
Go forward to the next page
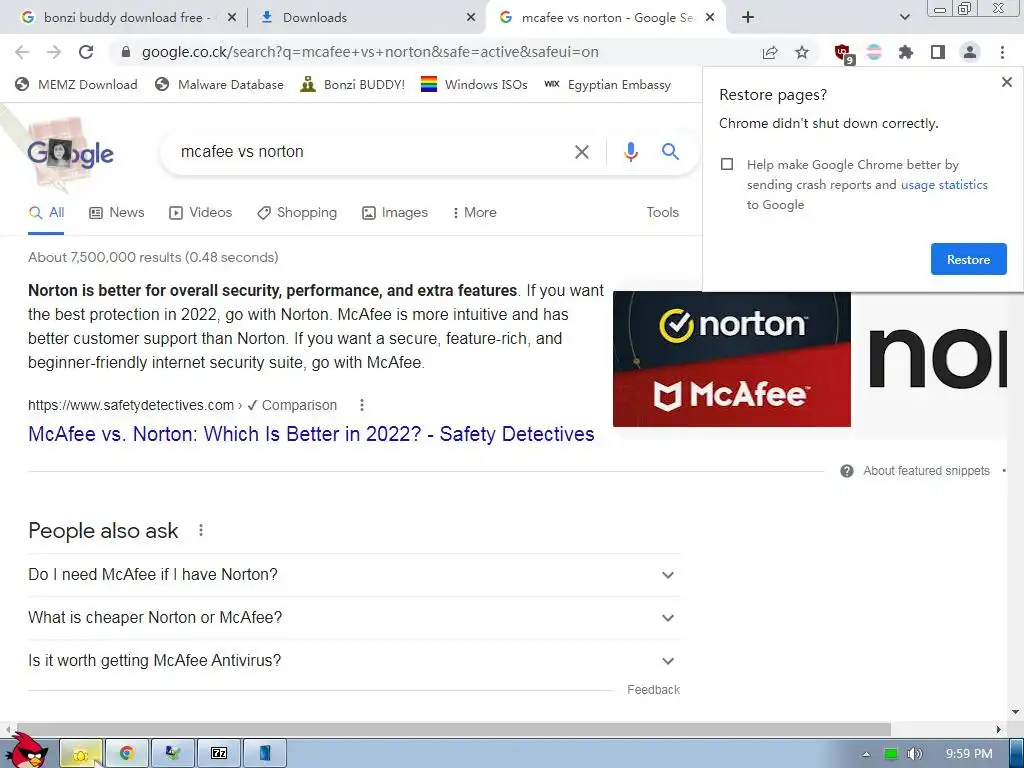pyautogui.click(x=54, y=52)
